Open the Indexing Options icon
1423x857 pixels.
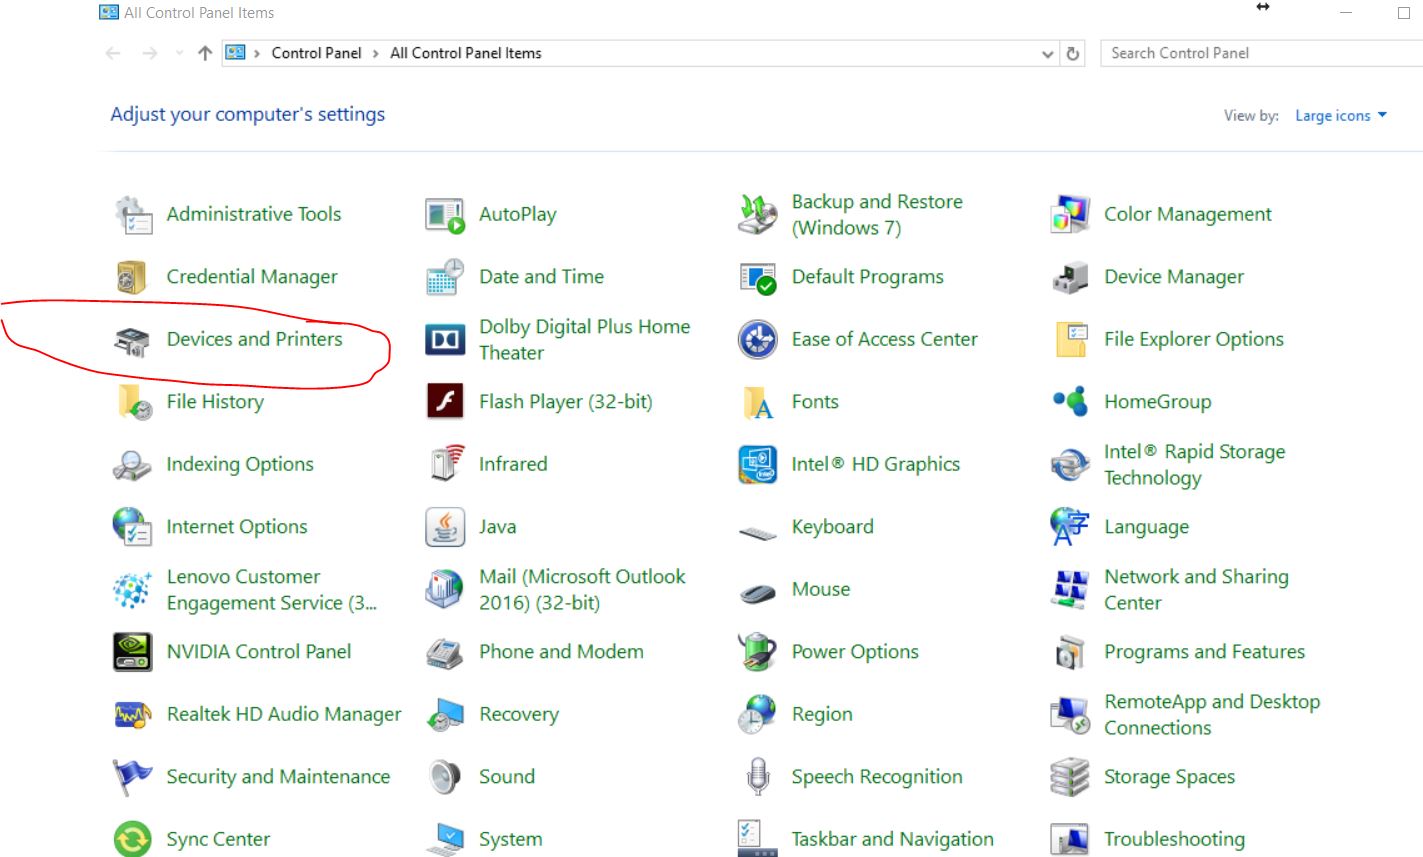click(x=133, y=465)
